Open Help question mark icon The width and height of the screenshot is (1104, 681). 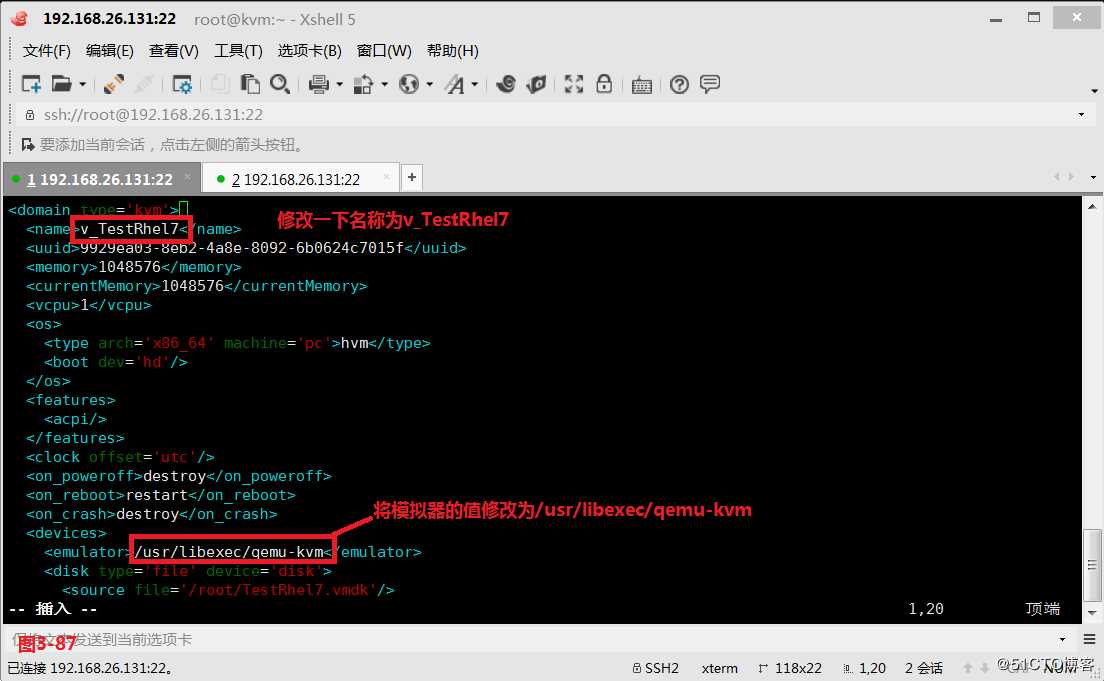tap(679, 85)
